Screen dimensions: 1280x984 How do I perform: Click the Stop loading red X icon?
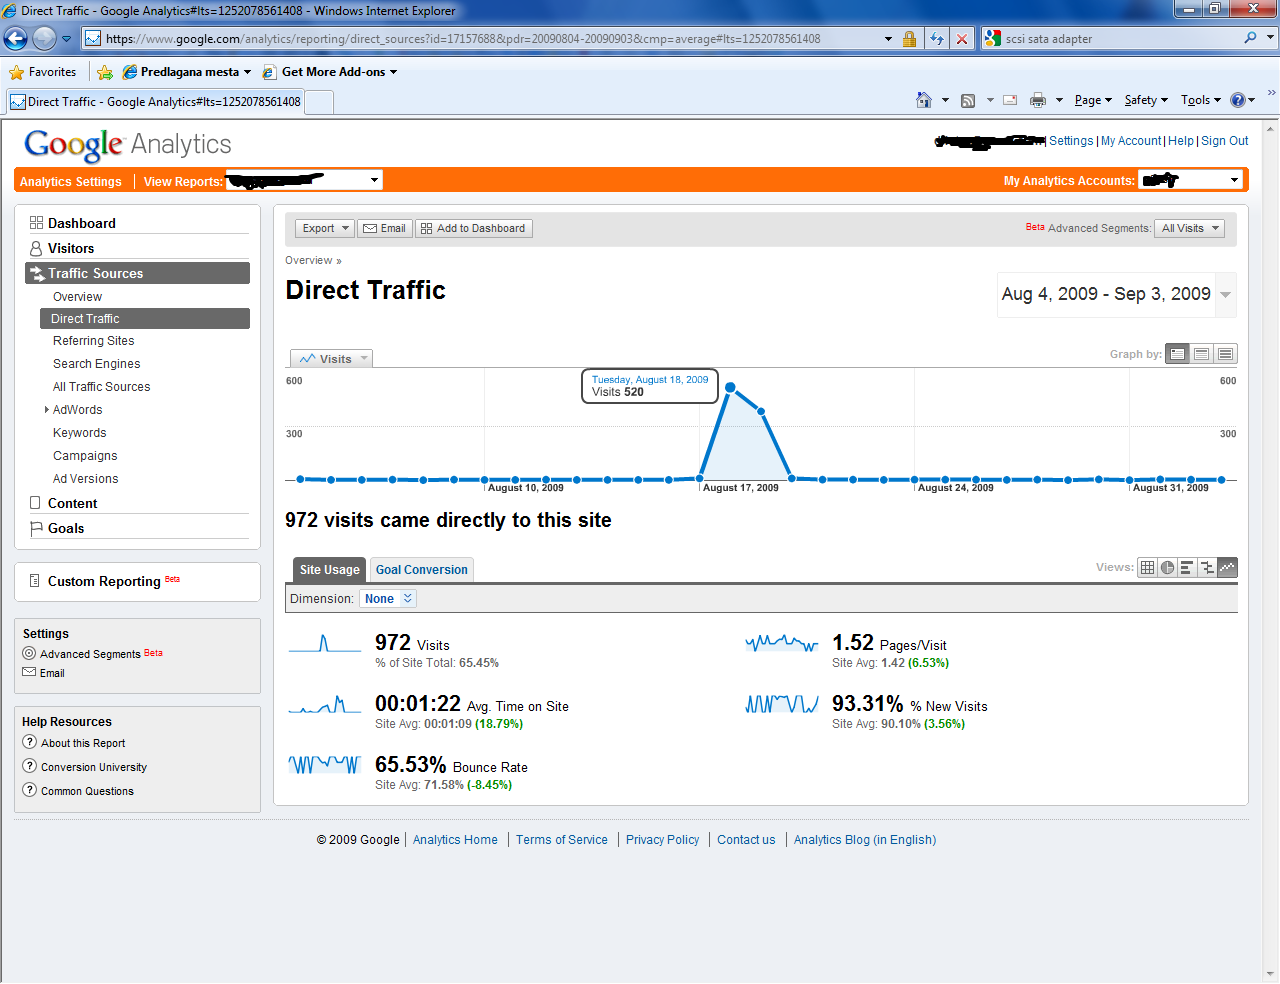pos(962,39)
